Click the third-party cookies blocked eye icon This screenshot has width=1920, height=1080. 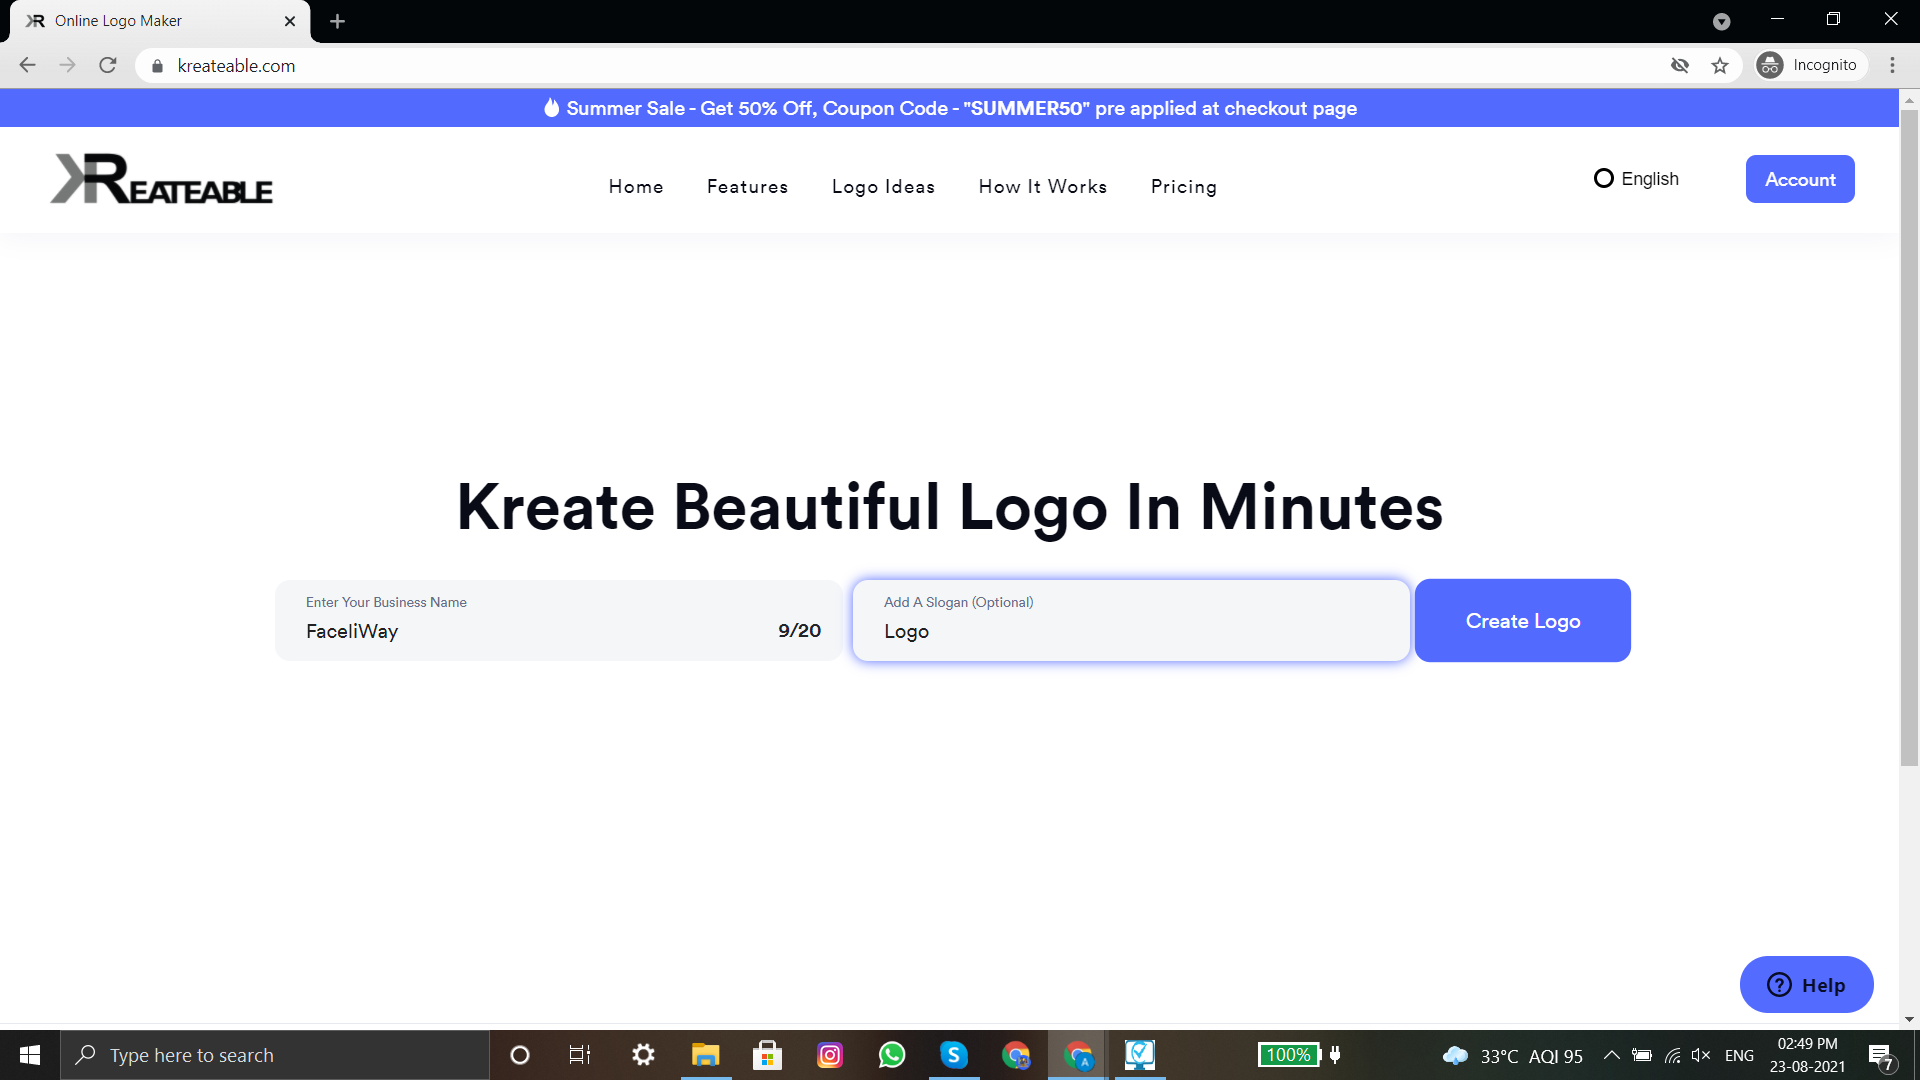click(x=1680, y=66)
